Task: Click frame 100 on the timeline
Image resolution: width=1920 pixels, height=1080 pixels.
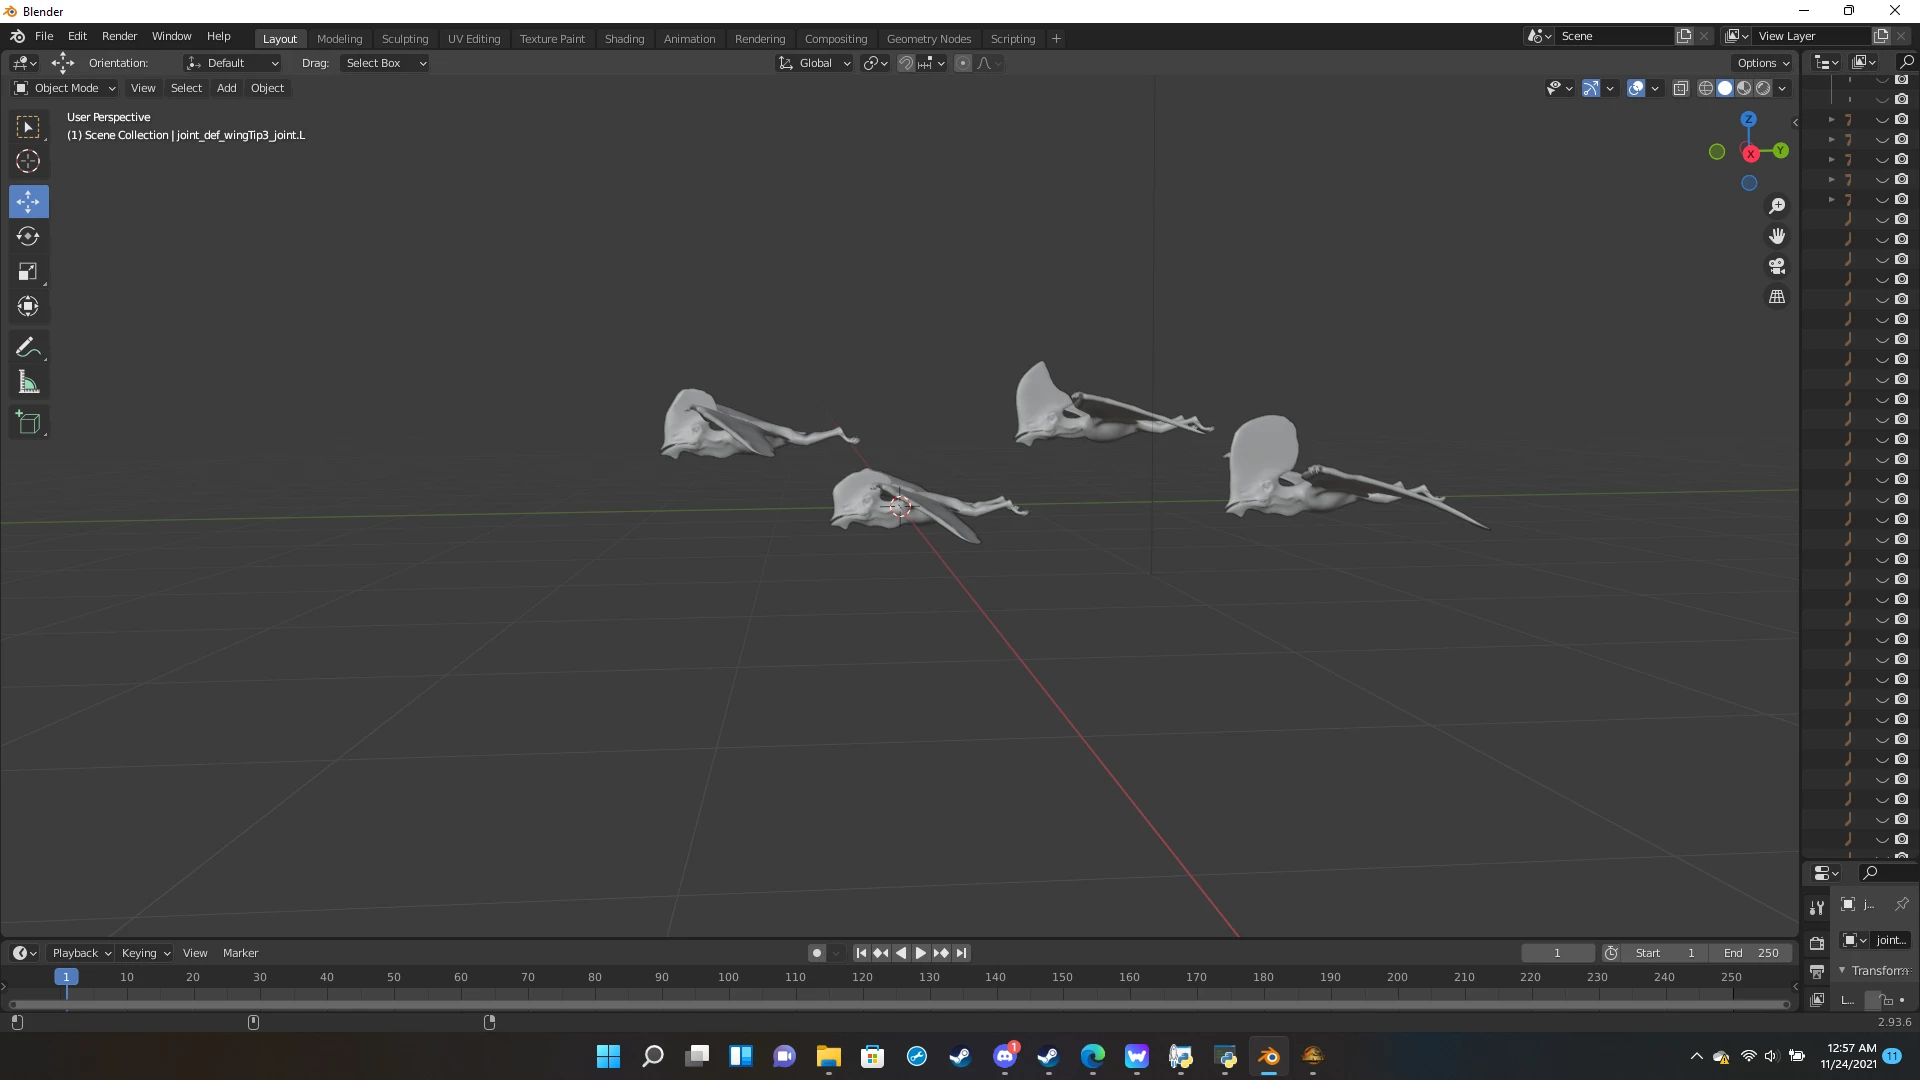Action: (728, 978)
